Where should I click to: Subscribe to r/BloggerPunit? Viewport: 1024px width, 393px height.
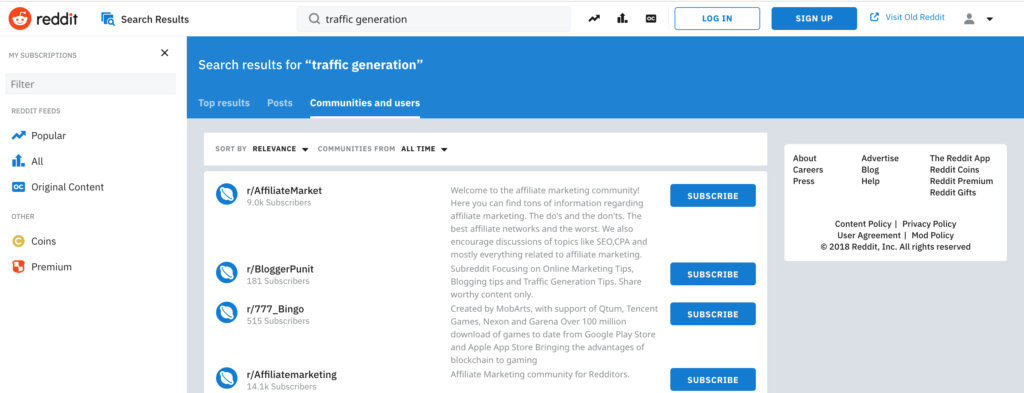pyautogui.click(x=712, y=274)
